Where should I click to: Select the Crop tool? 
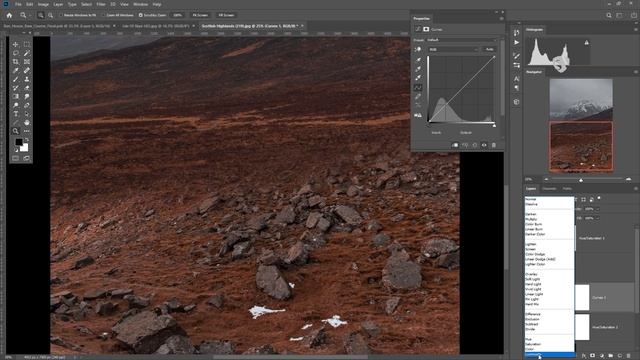pyautogui.click(x=16, y=62)
